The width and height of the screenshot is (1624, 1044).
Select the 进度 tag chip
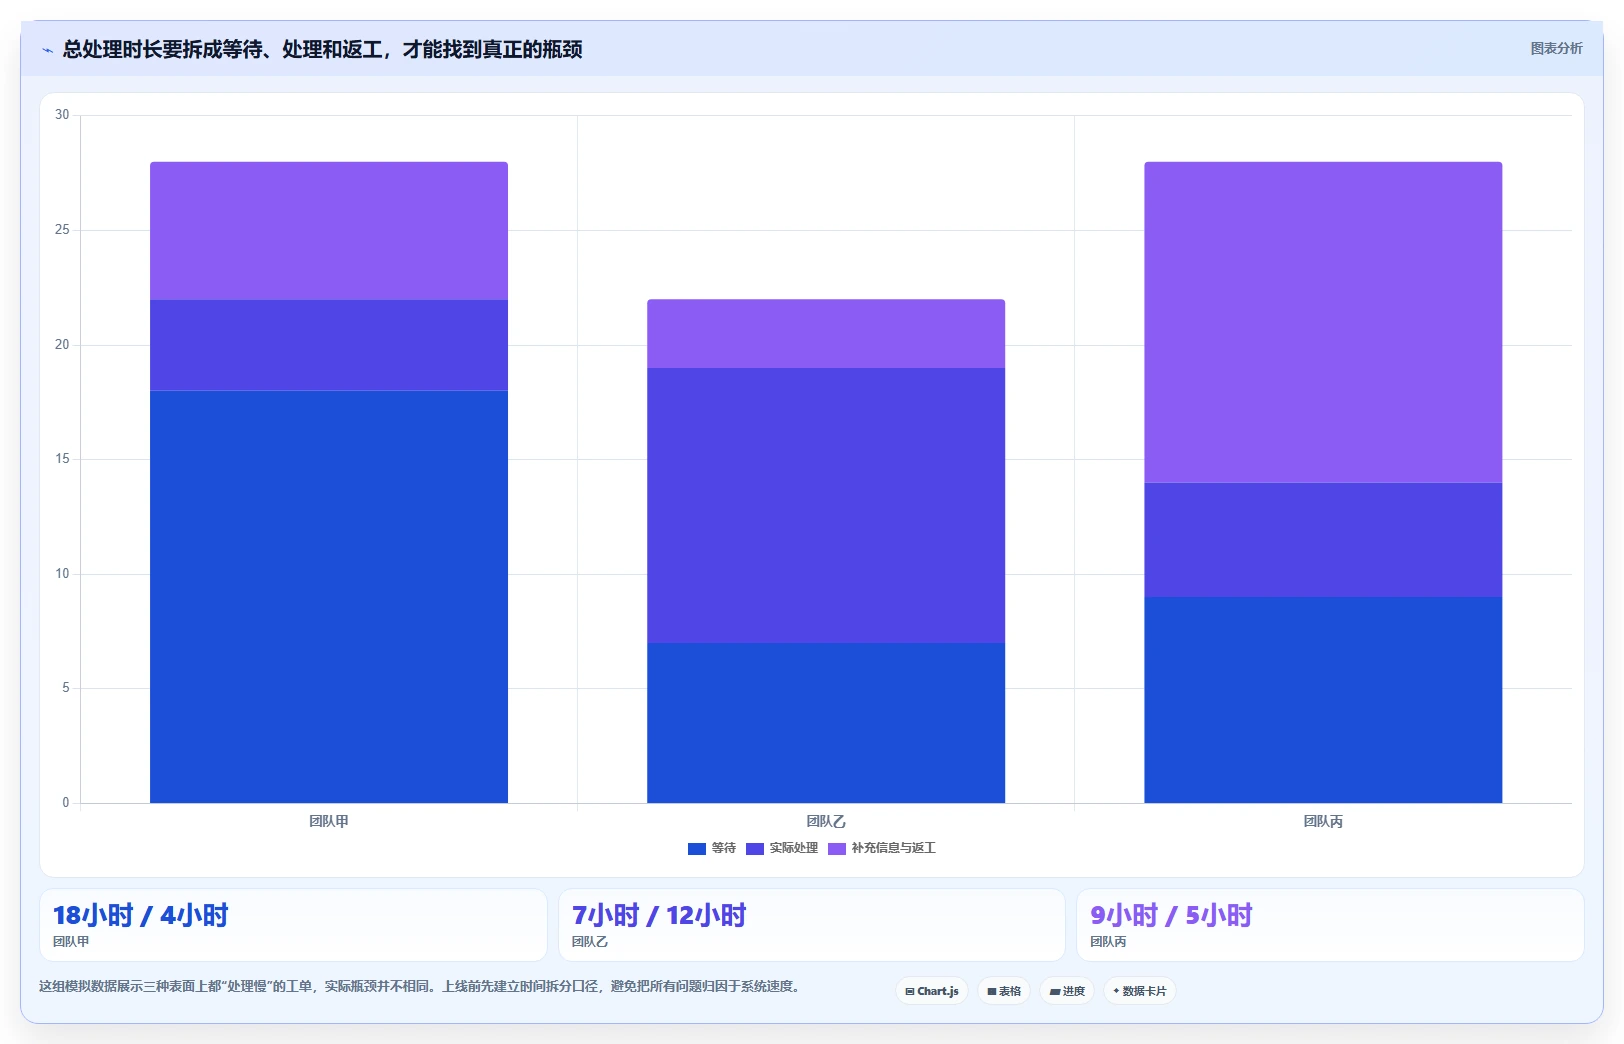click(1067, 991)
